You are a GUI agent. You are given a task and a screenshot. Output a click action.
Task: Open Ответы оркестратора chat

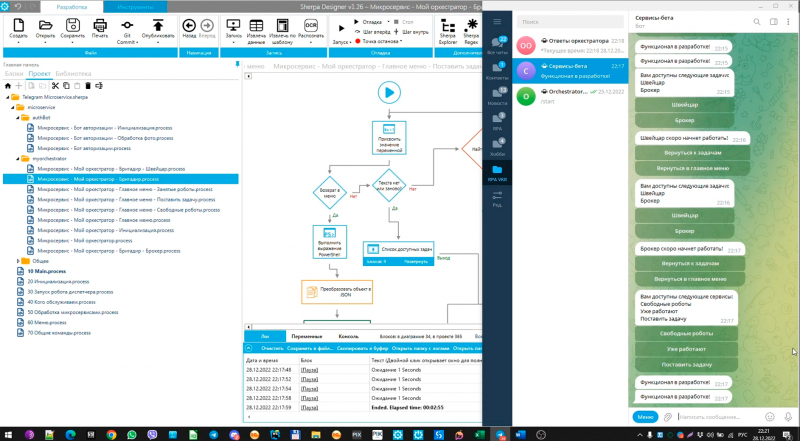pyautogui.click(x=570, y=45)
